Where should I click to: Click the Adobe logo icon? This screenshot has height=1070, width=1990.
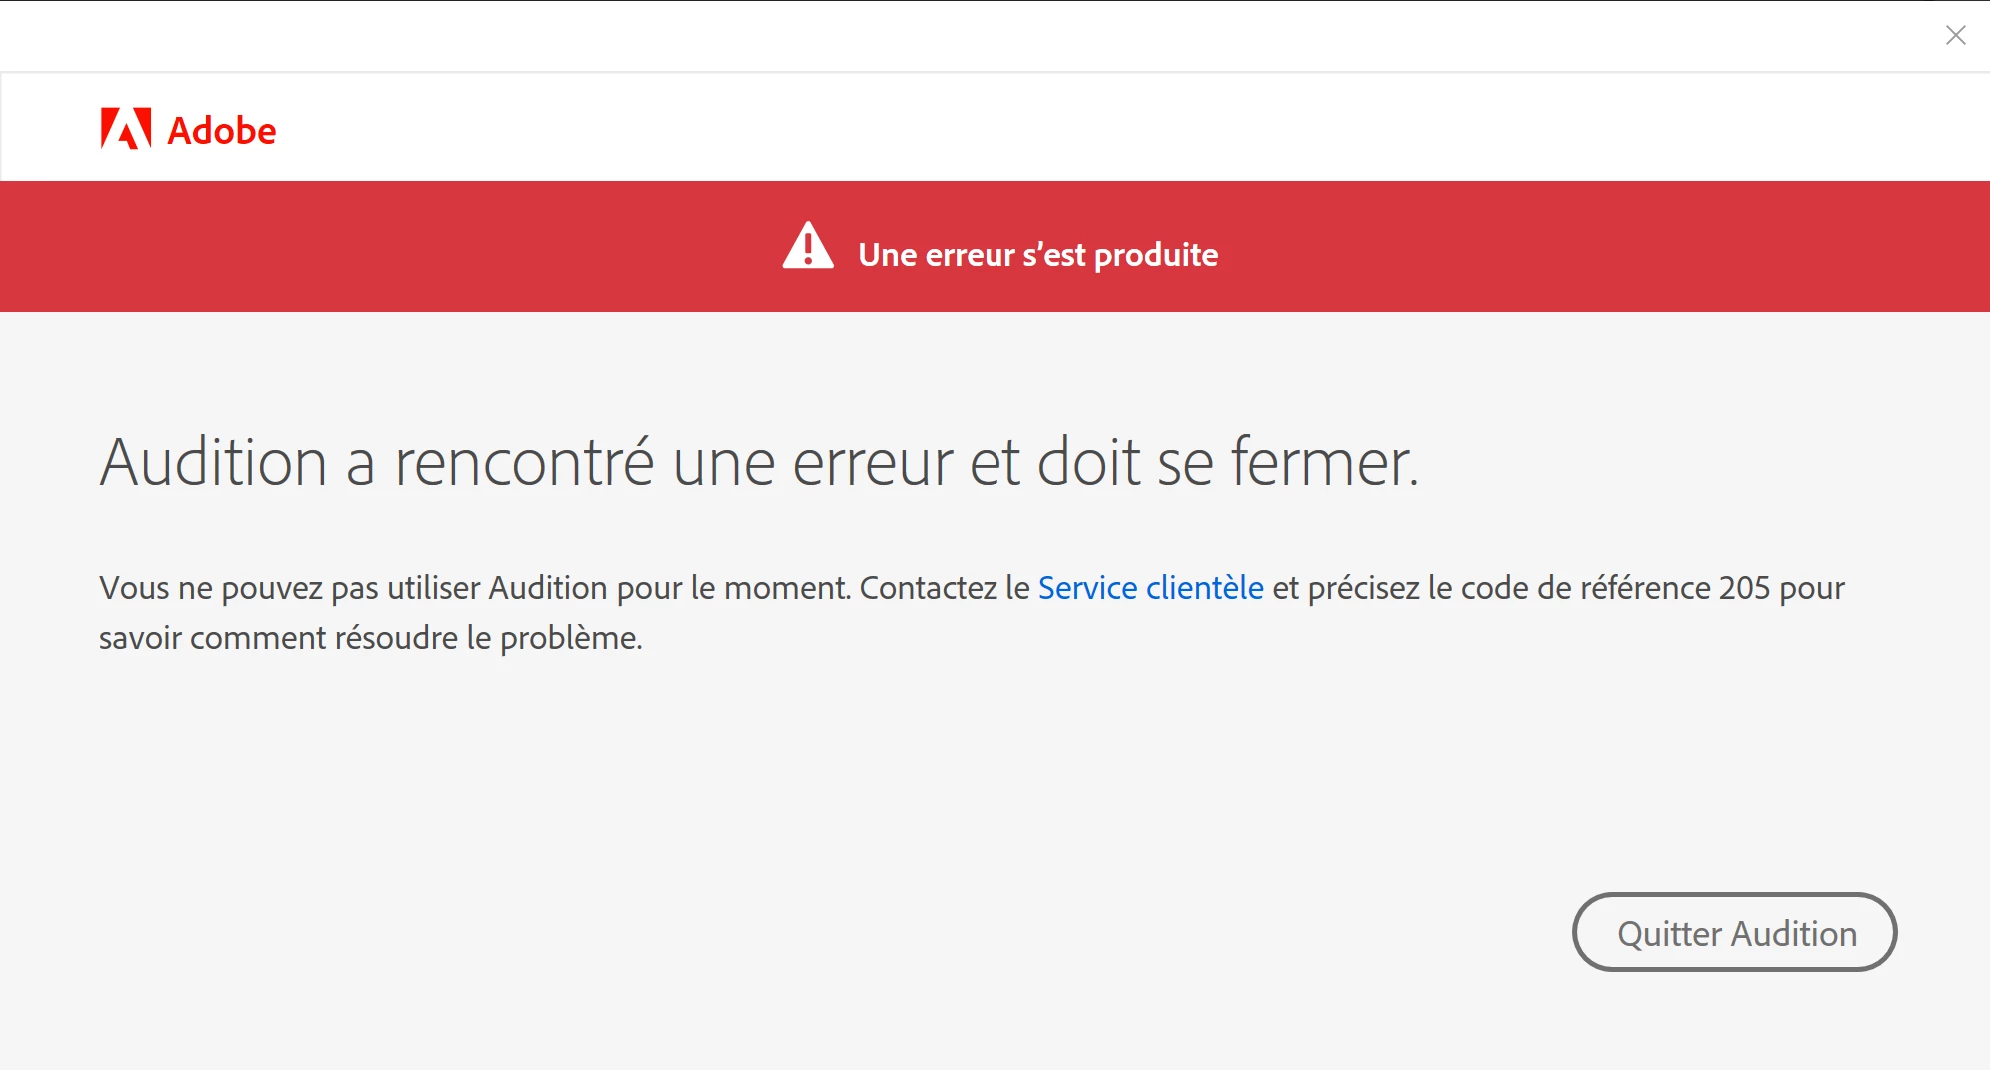click(x=126, y=129)
